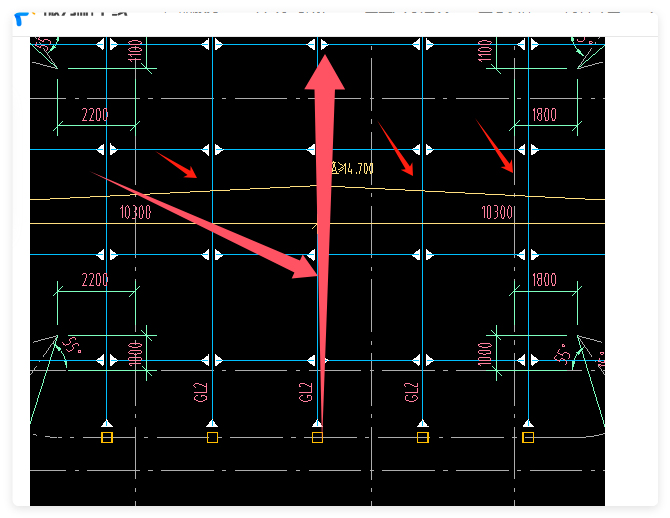Screen dimensions: 670x518
Task: Select the leftmost GL2 beam label
Action: pos(200,392)
